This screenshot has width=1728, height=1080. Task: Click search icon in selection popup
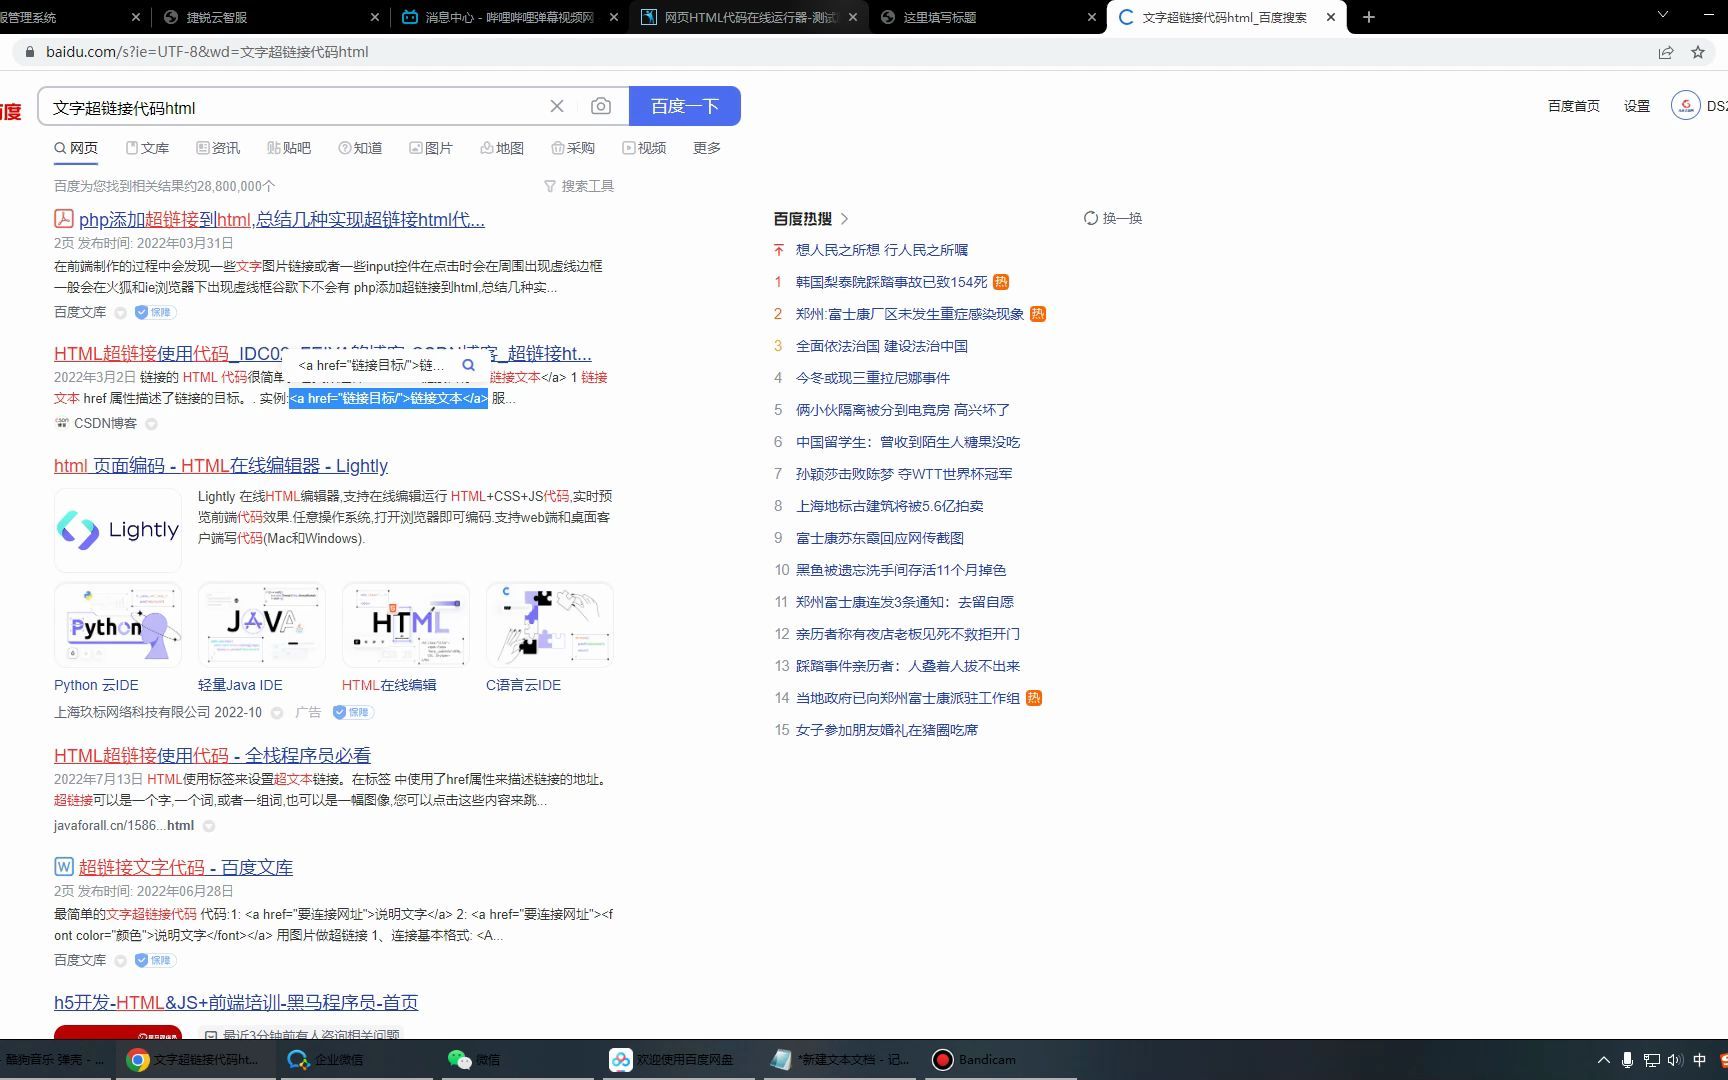point(468,365)
